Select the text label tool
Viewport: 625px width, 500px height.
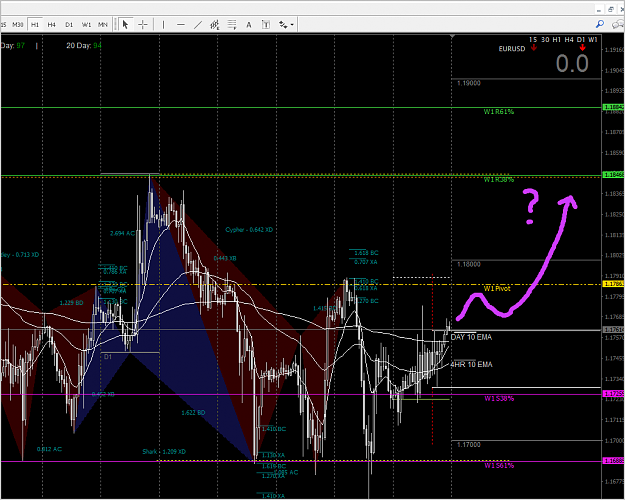coord(266,25)
